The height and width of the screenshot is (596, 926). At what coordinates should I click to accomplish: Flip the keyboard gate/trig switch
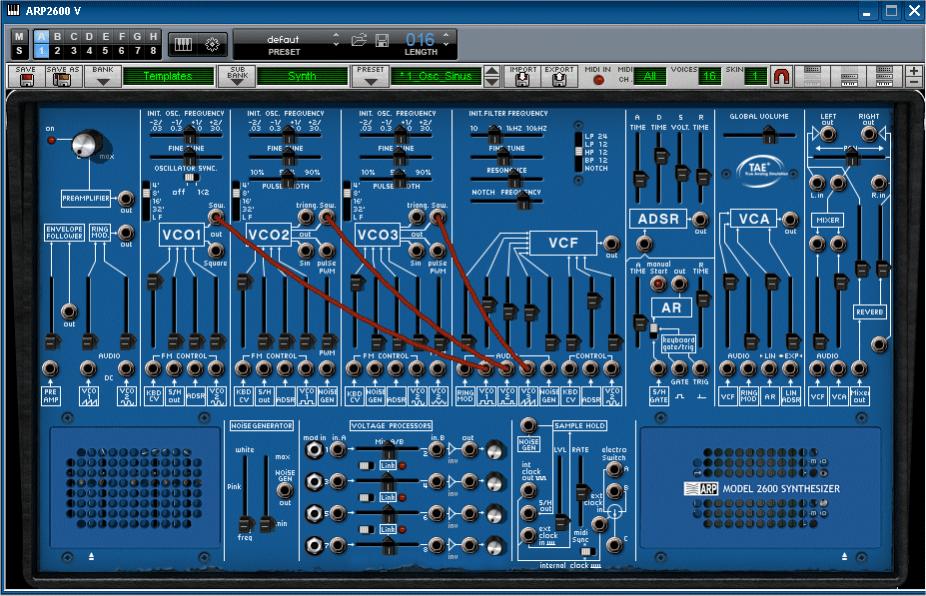click(653, 330)
